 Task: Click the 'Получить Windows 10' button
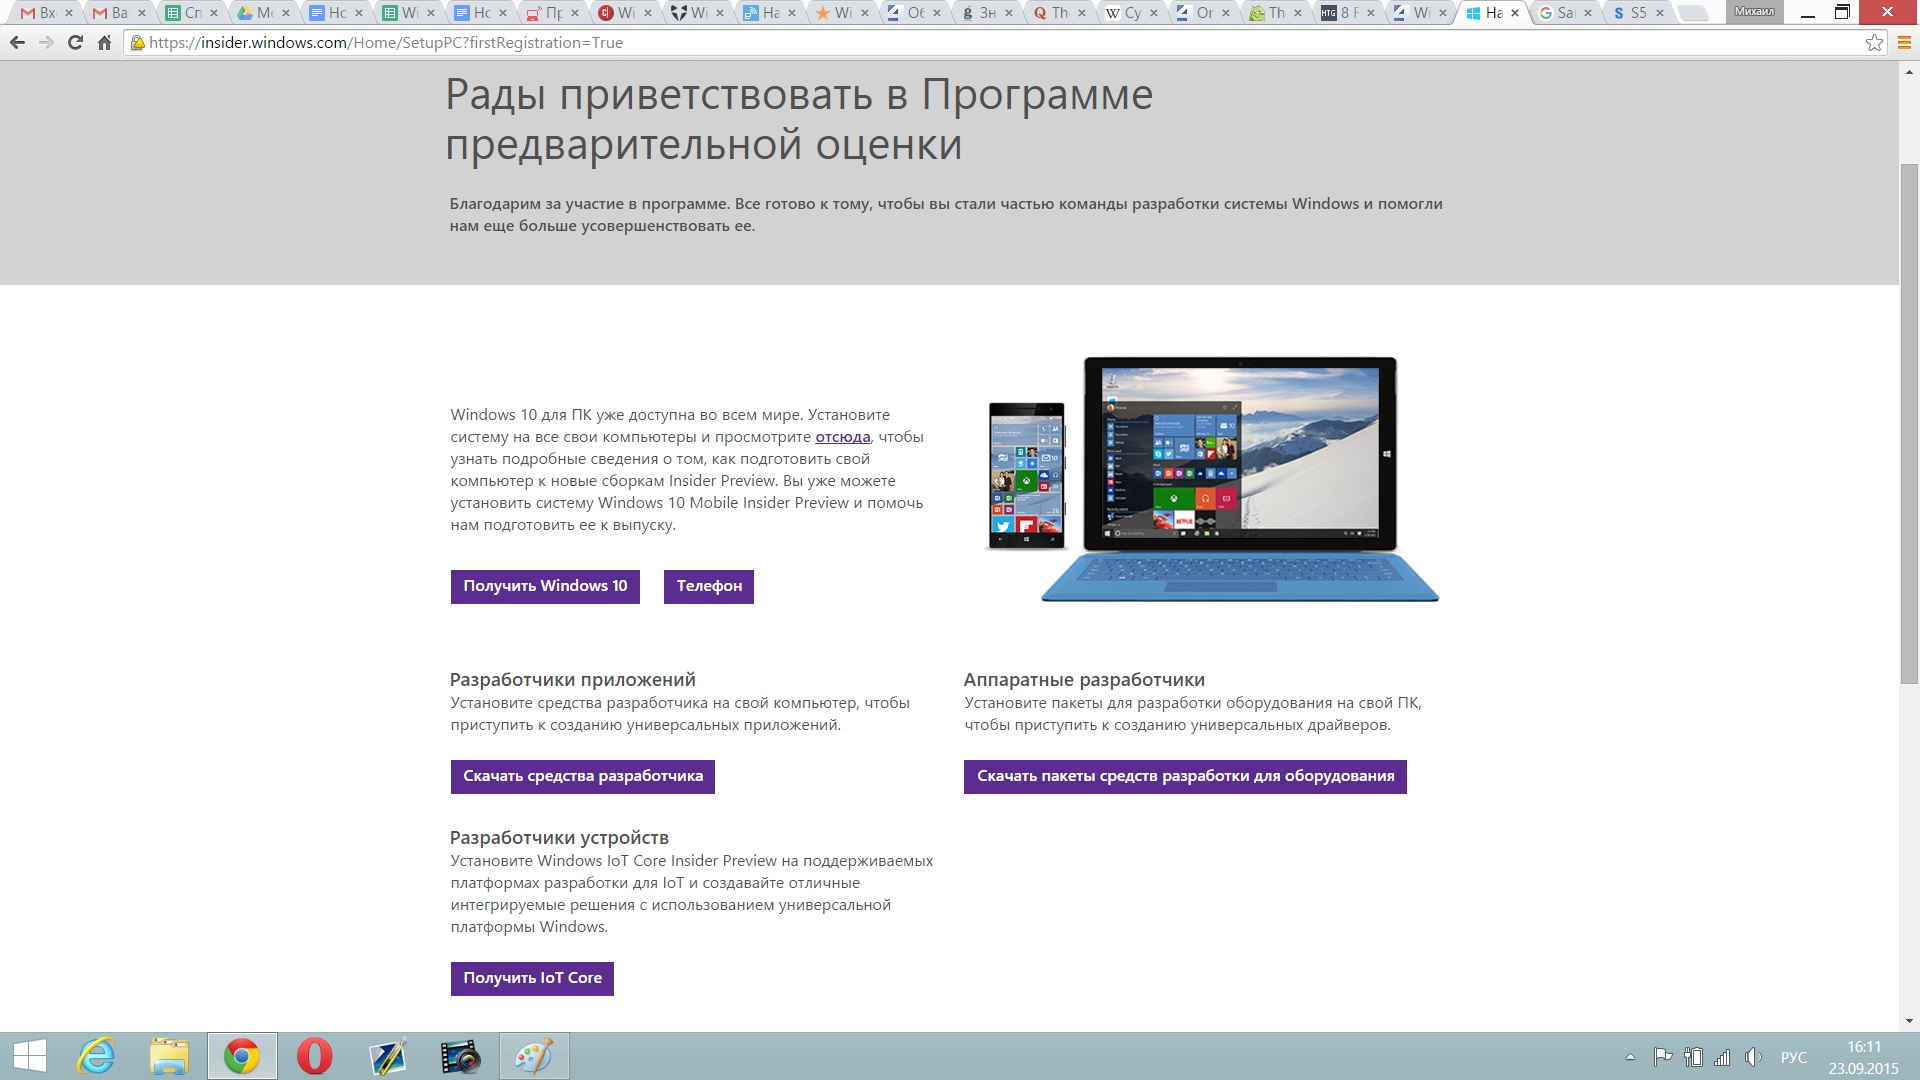point(545,586)
